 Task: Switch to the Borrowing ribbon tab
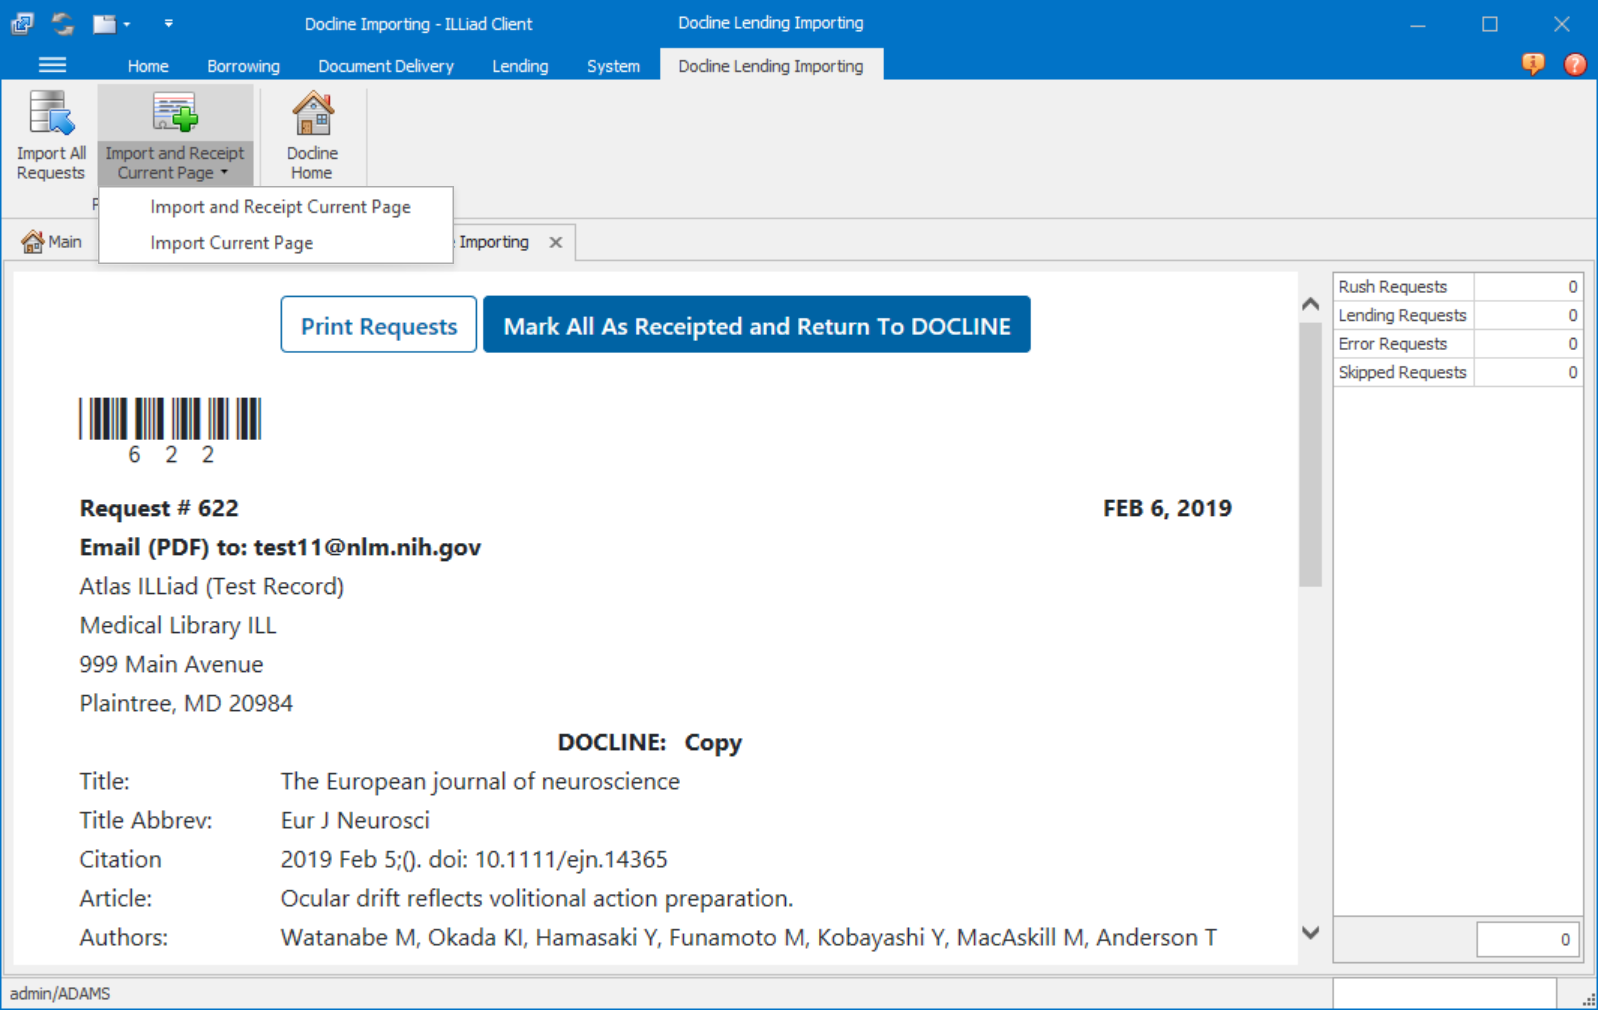pyautogui.click(x=243, y=66)
